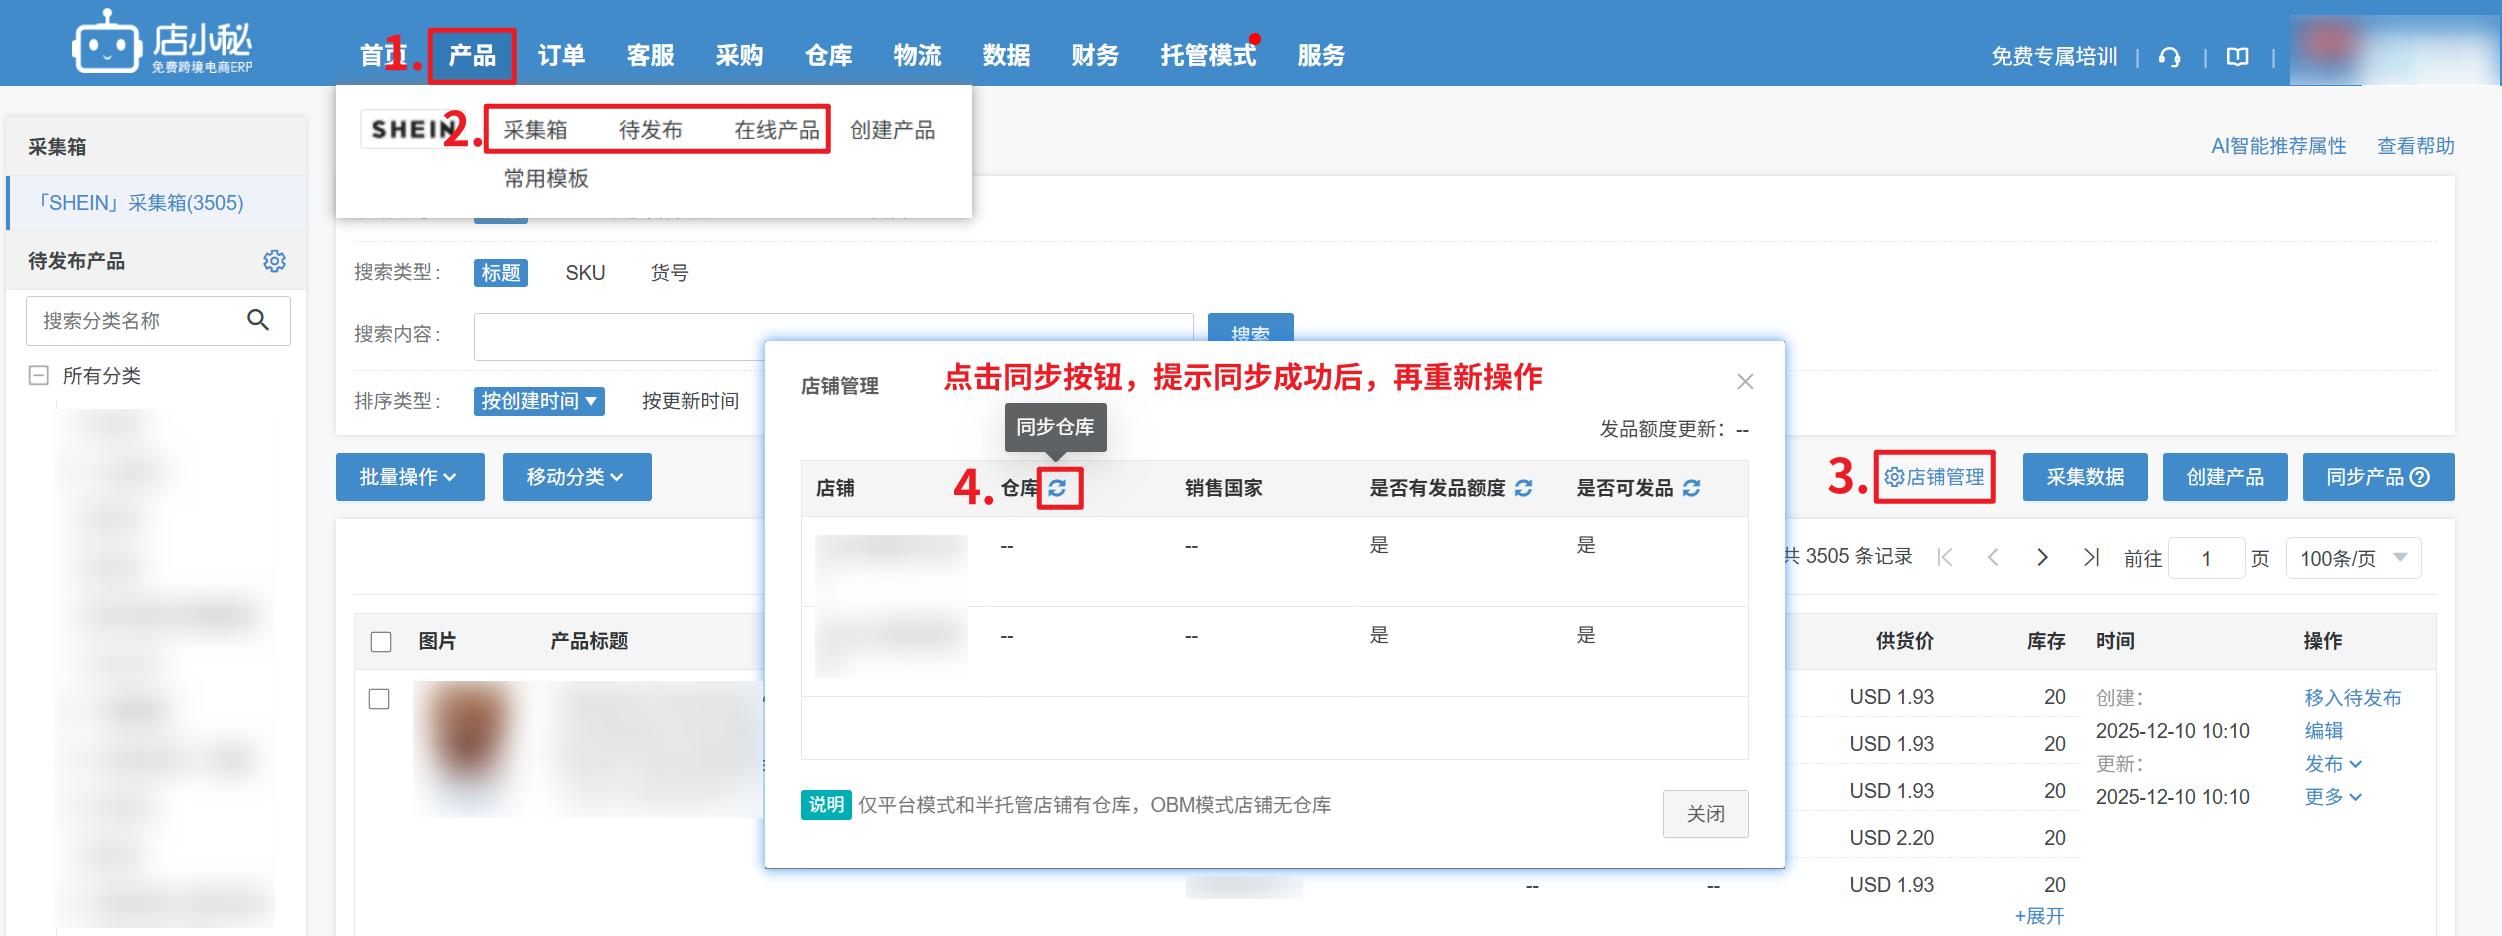This screenshot has height=936, width=2502.
Task: Click 关闭 button in store management dialog
Action: (x=1705, y=814)
